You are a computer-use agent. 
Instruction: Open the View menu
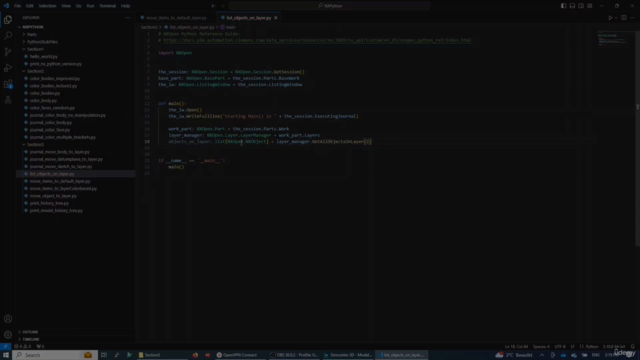click(66, 6)
